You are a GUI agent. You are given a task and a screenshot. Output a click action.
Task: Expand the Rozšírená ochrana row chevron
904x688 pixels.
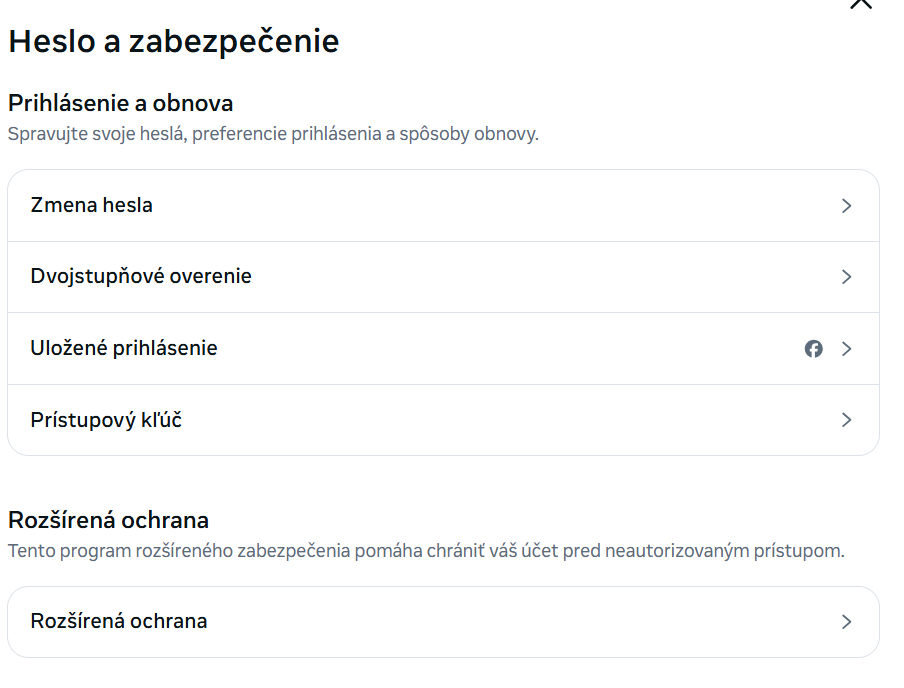pos(847,622)
